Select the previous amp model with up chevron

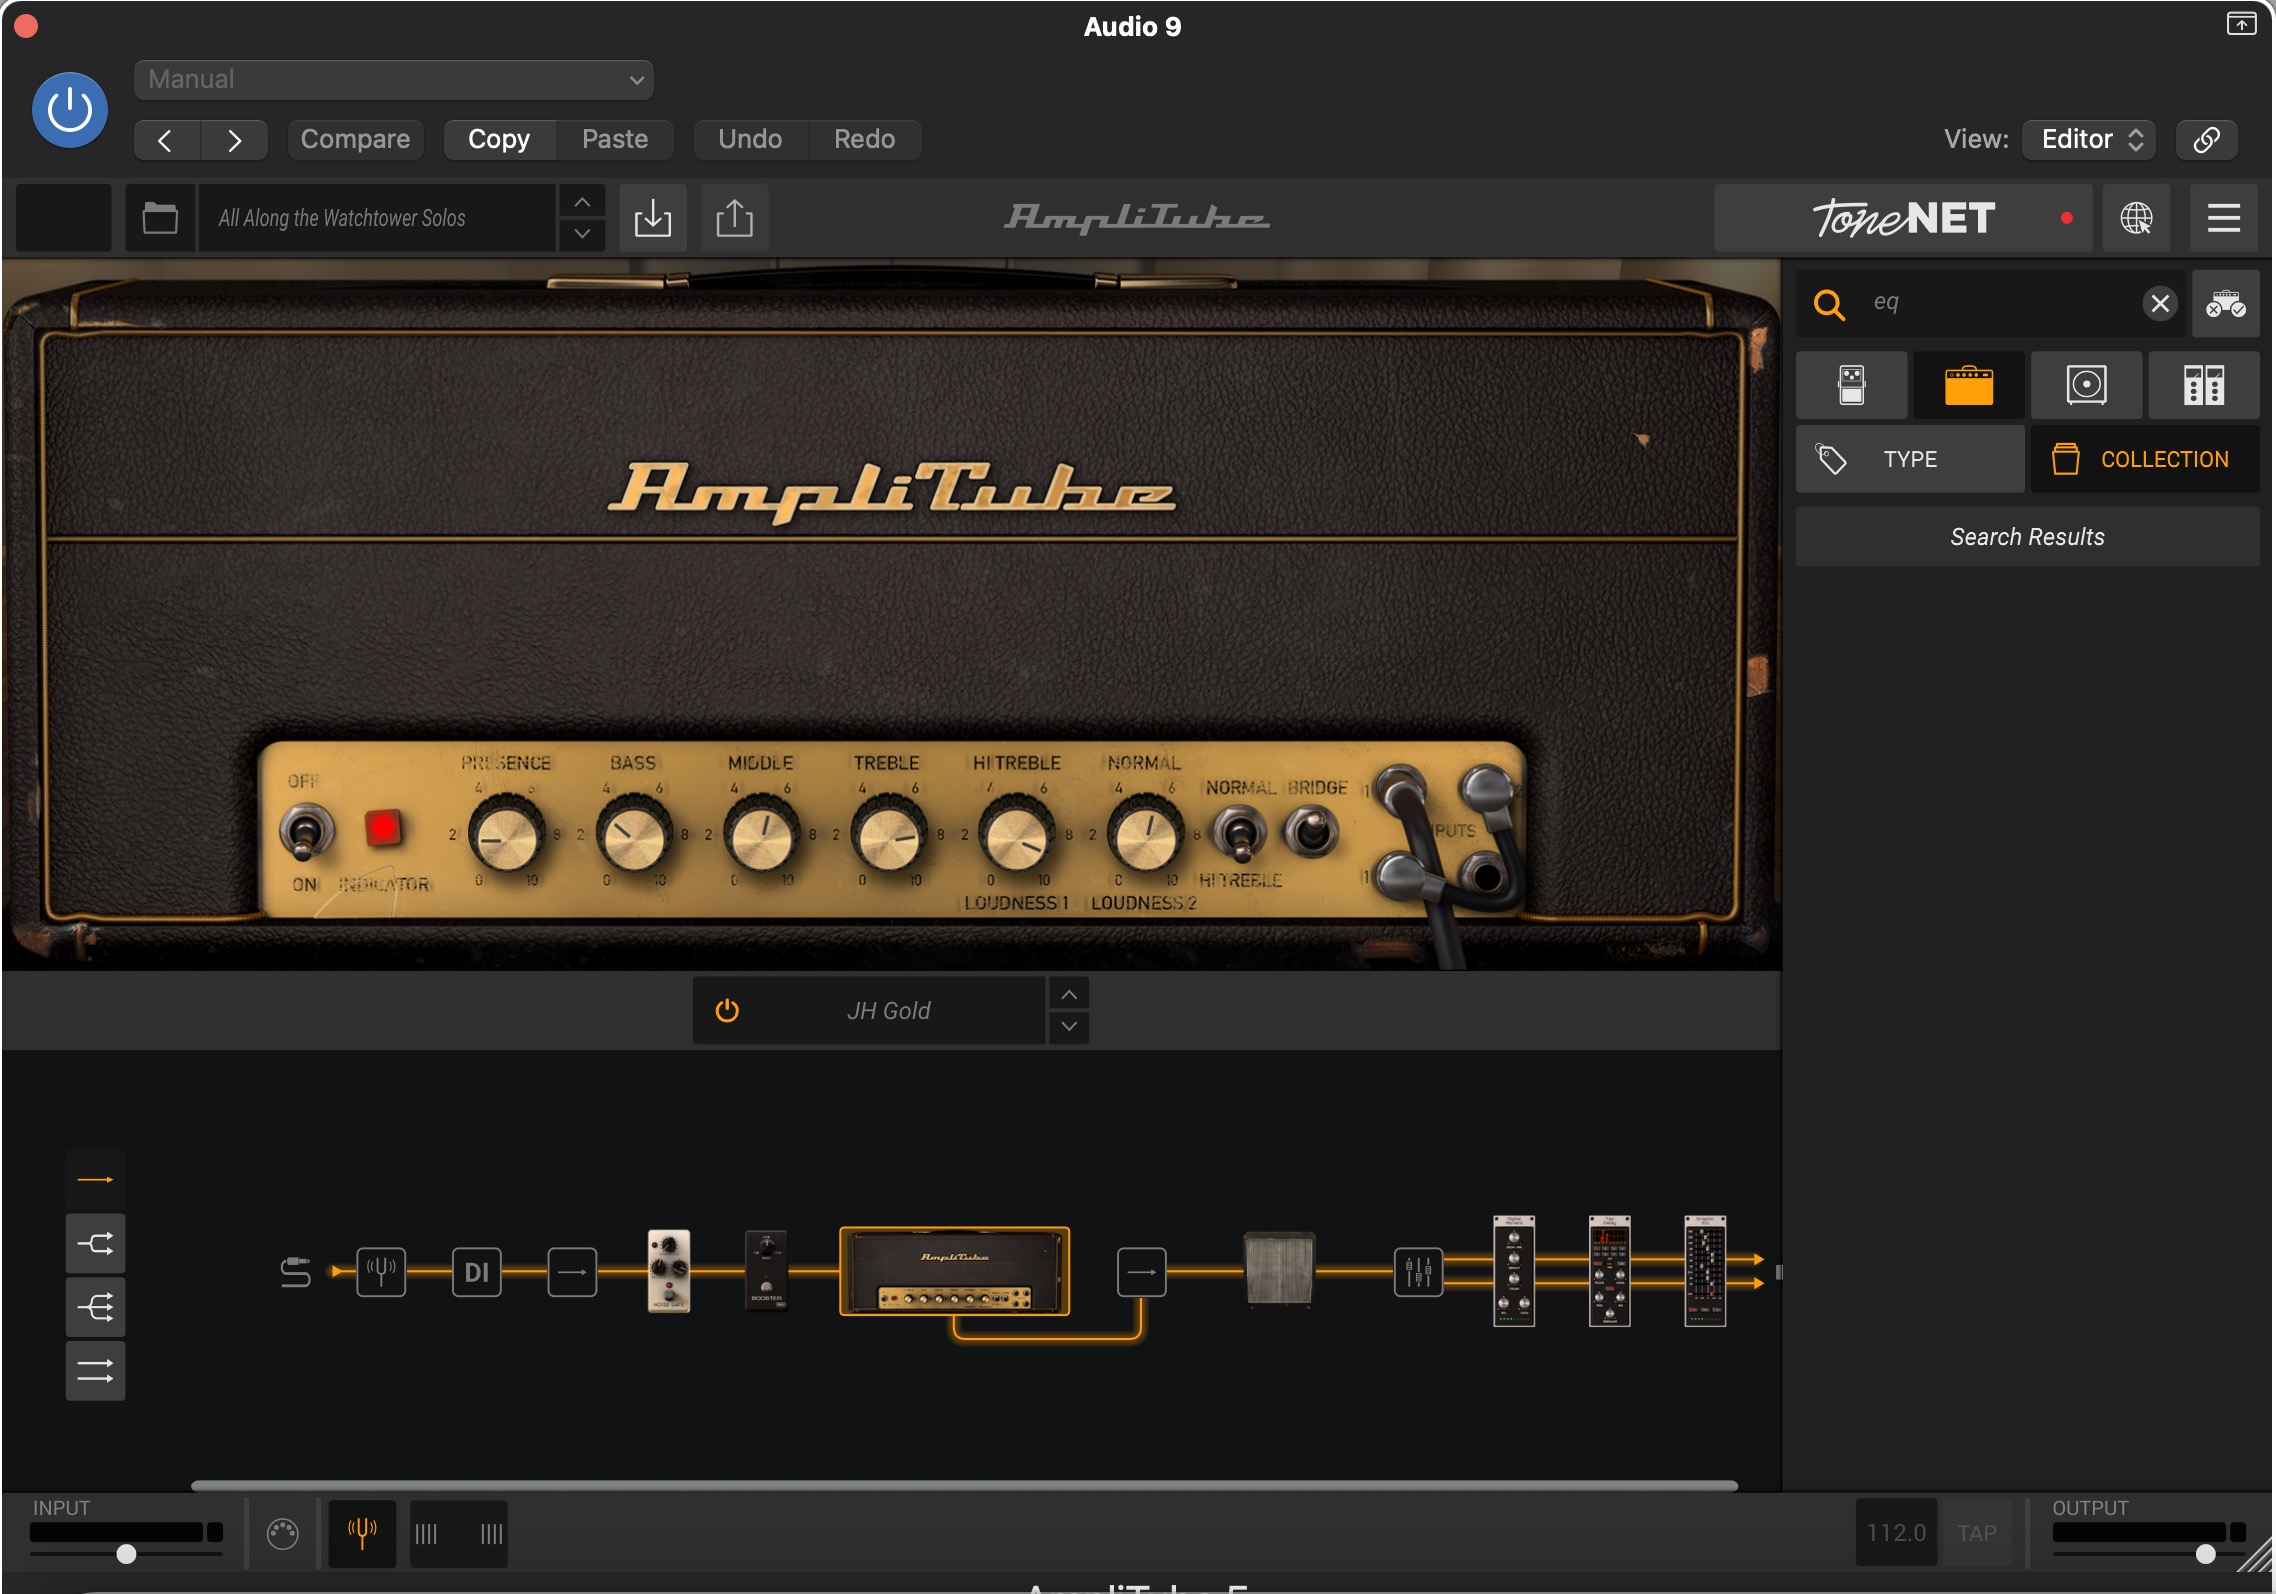tap(1069, 995)
